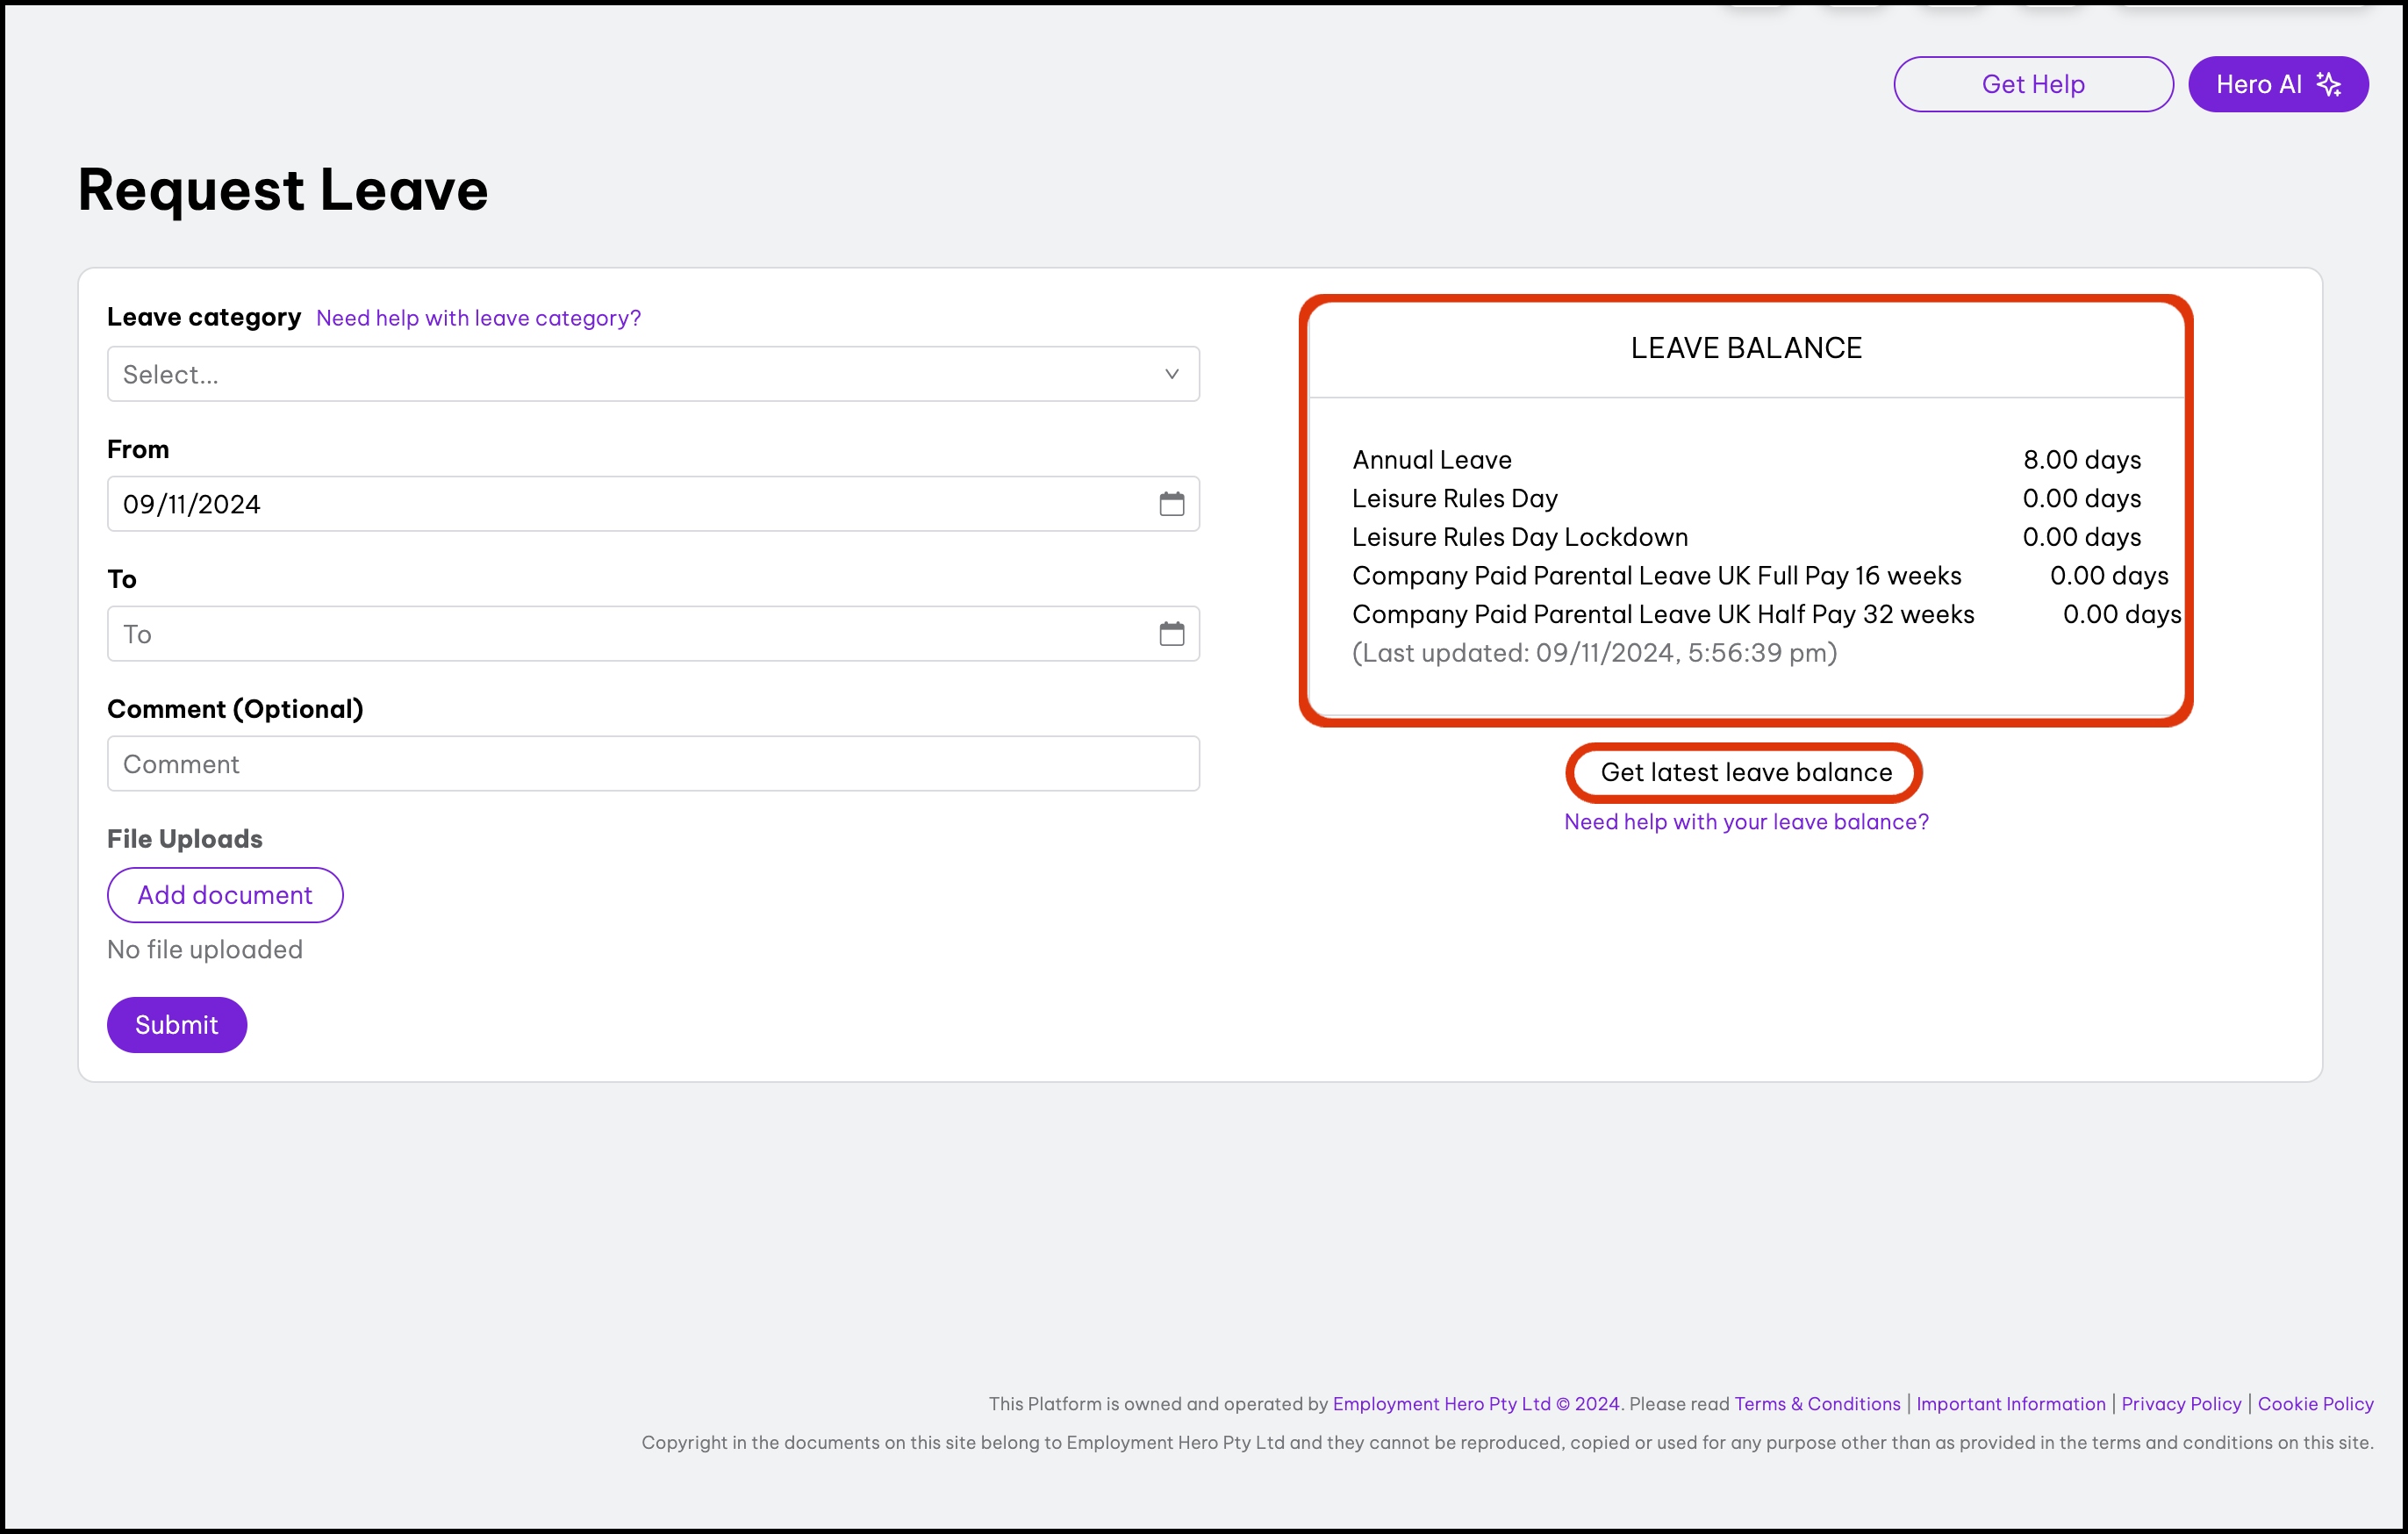
Task: Open Need help with your leave balance link
Action: point(1746,821)
